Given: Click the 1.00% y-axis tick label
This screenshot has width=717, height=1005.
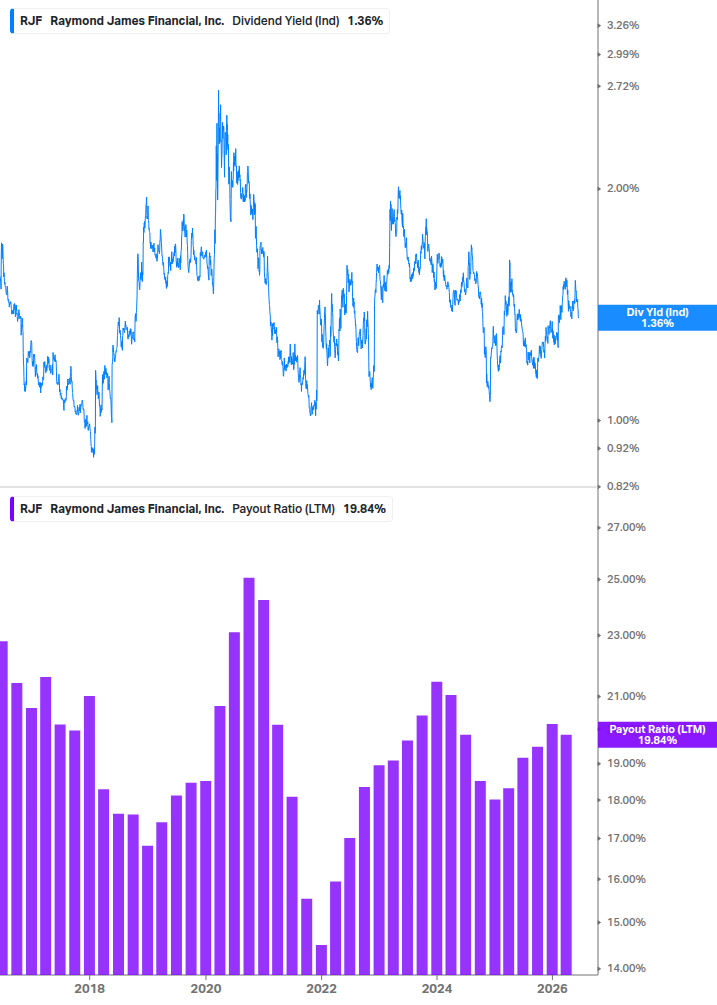Looking at the screenshot, I should coord(623,420).
